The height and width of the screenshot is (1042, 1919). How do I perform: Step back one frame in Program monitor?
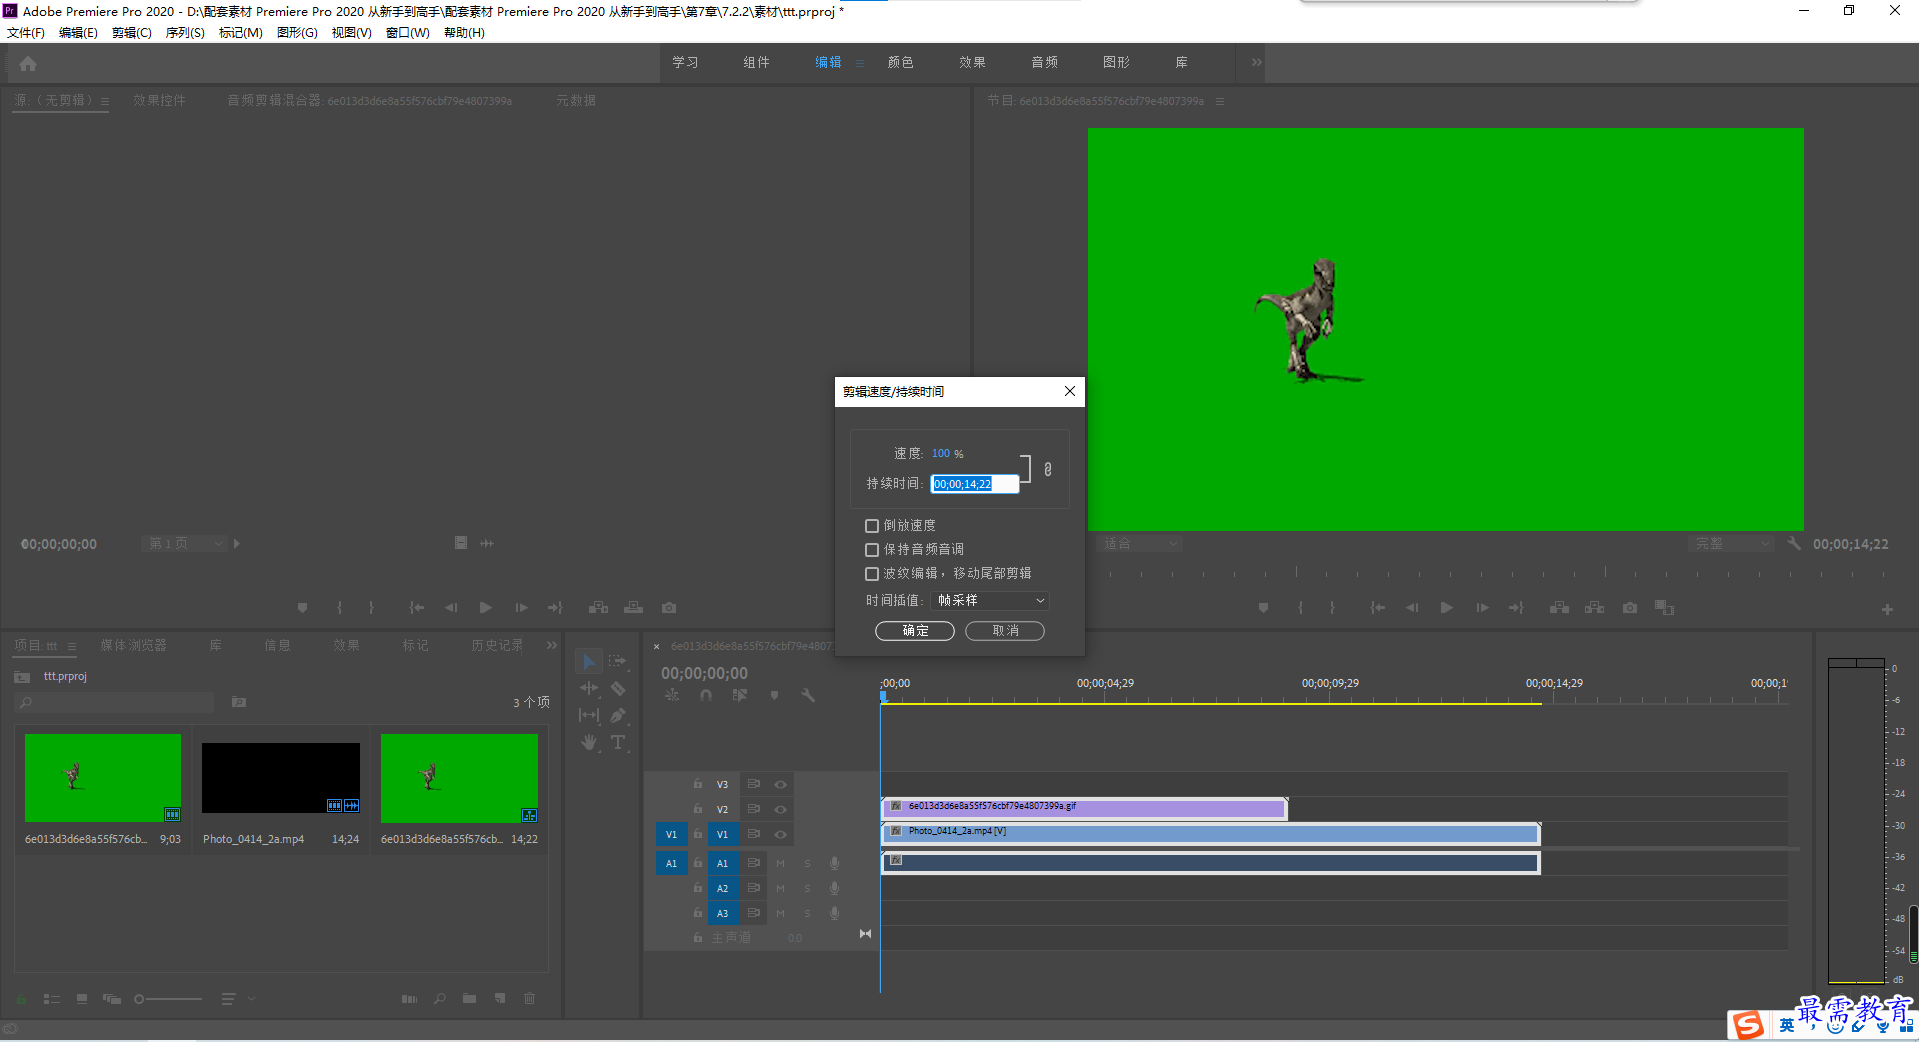pos(1412,608)
